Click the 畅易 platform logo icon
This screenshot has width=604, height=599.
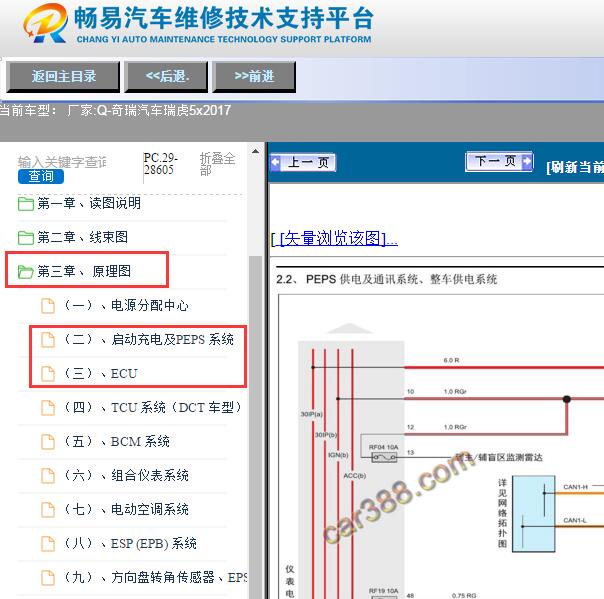click(45, 23)
